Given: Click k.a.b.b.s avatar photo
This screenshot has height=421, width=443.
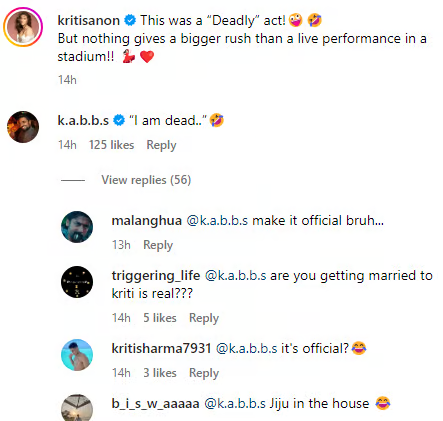Looking at the screenshot, I should coord(23,127).
